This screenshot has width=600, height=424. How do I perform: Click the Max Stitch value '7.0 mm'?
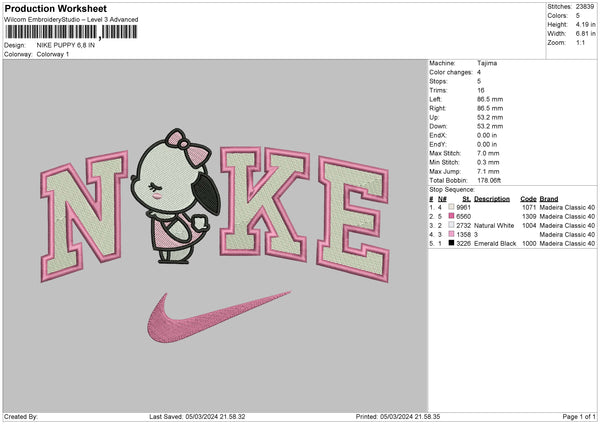(x=488, y=153)
